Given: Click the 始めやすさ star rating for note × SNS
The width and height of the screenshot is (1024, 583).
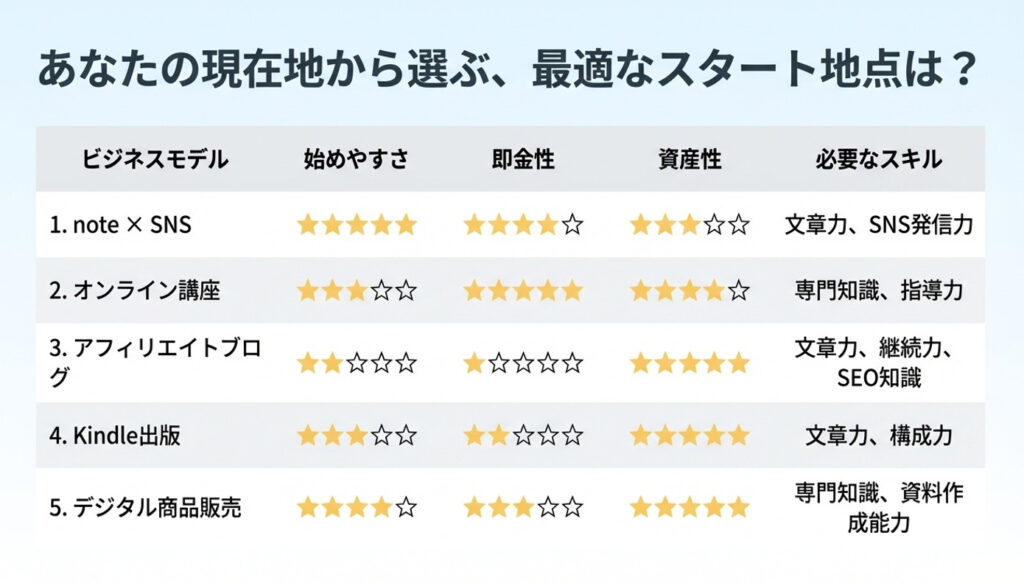Looking at the screenshot, I should tap(356, 225).
